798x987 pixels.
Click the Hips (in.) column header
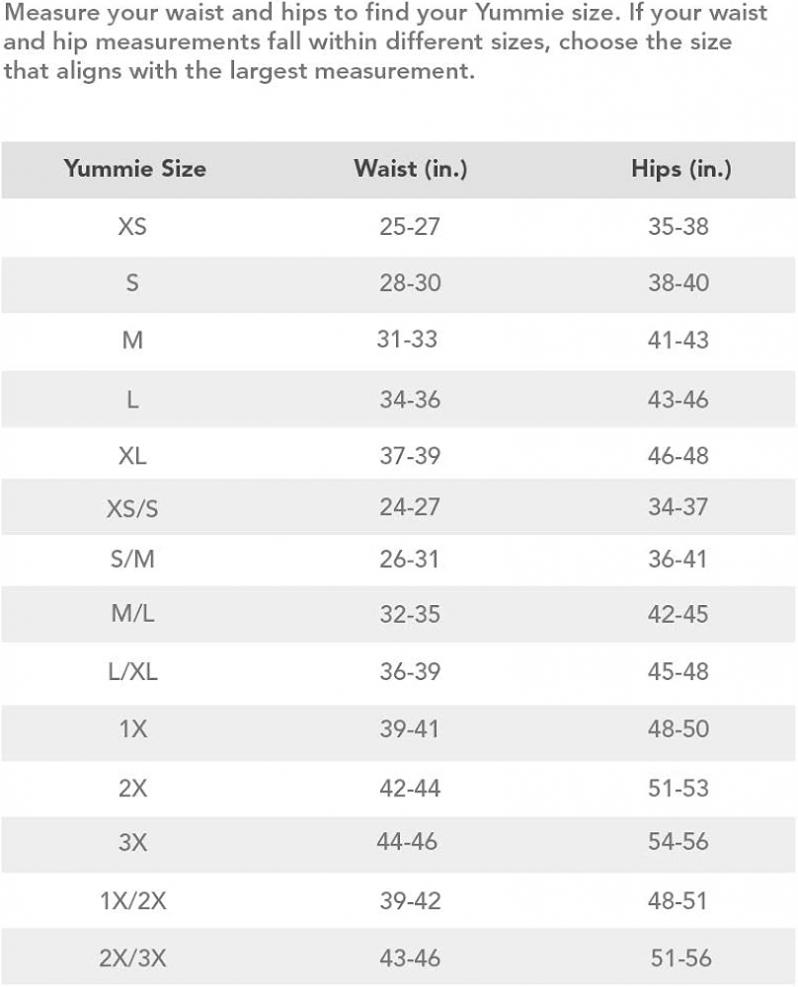682,169
